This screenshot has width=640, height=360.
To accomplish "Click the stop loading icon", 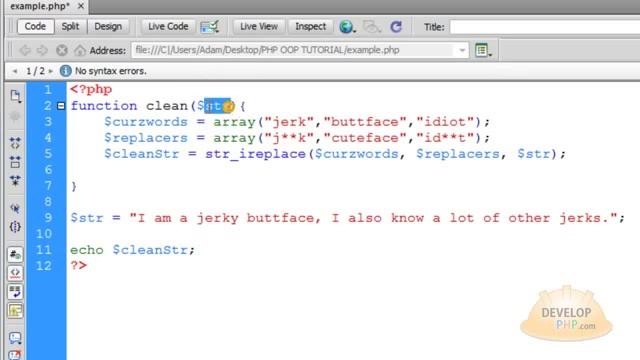I will pyautogui.click(x=62, y=51).
